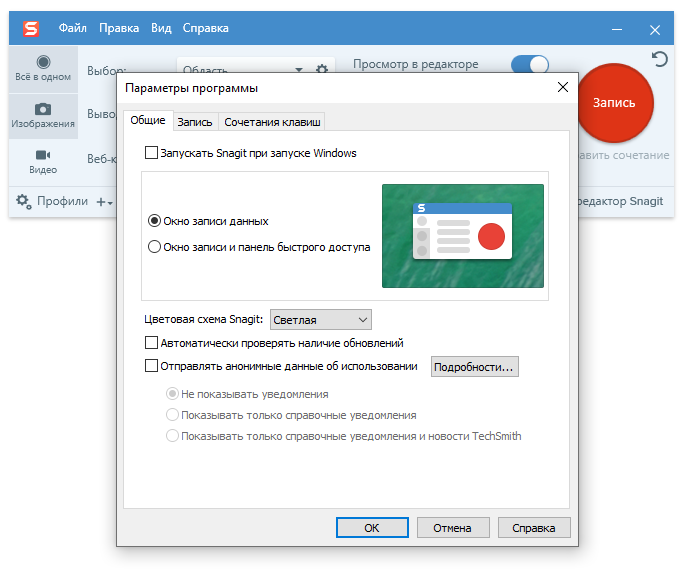Open the Profiles gear icon

[x=23, y=201]
